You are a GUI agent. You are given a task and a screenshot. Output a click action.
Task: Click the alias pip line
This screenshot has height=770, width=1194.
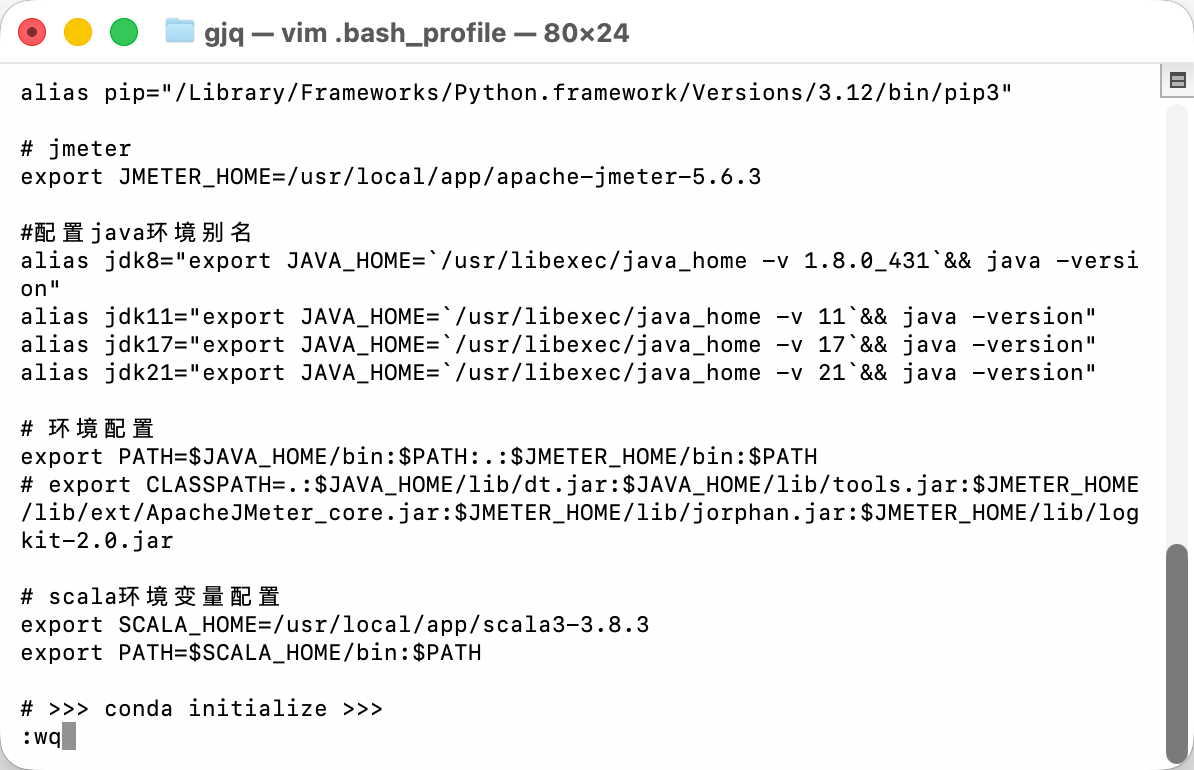point(516,93)
